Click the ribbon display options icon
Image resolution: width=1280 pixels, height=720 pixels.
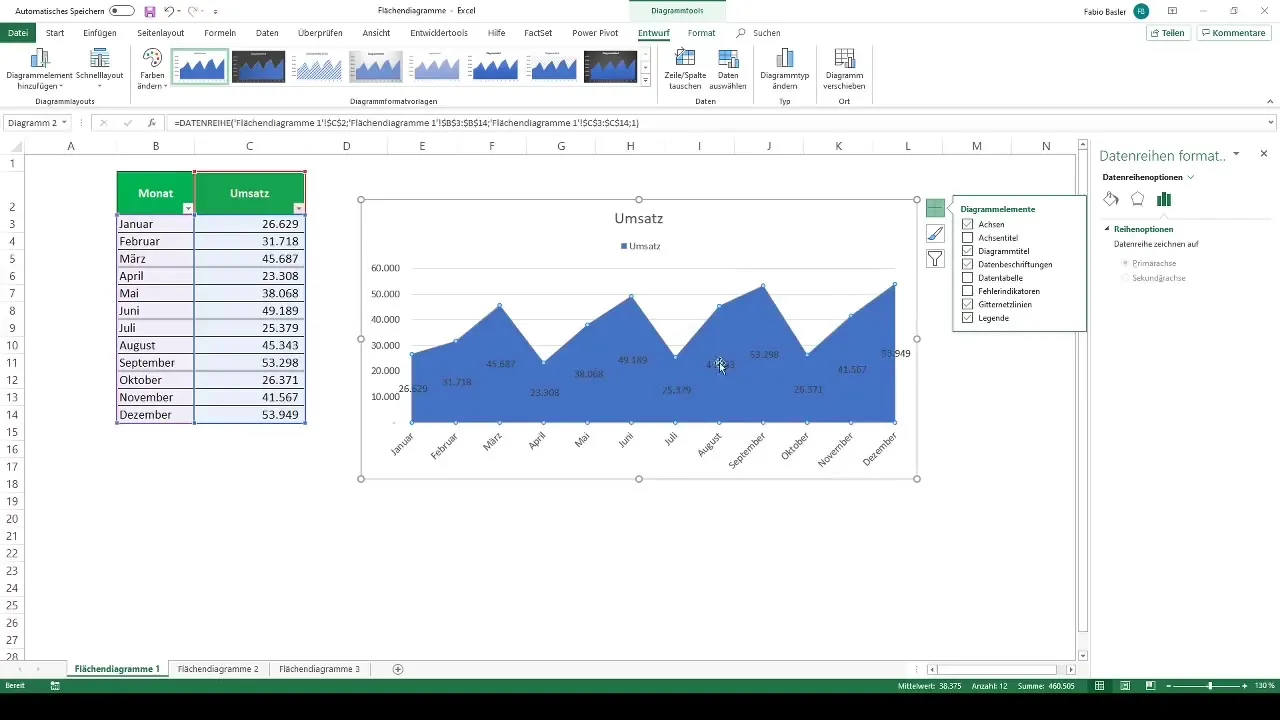(1172, 11)
